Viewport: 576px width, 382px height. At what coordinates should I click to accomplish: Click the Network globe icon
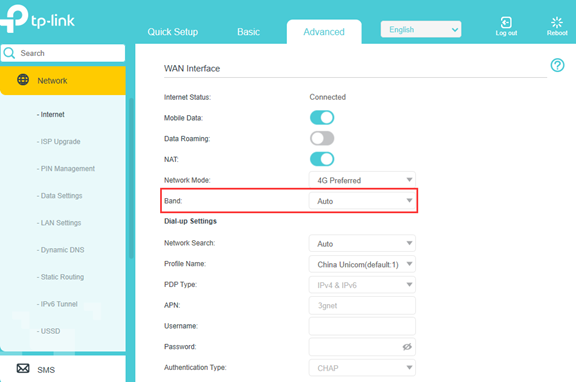coord(23,80)
